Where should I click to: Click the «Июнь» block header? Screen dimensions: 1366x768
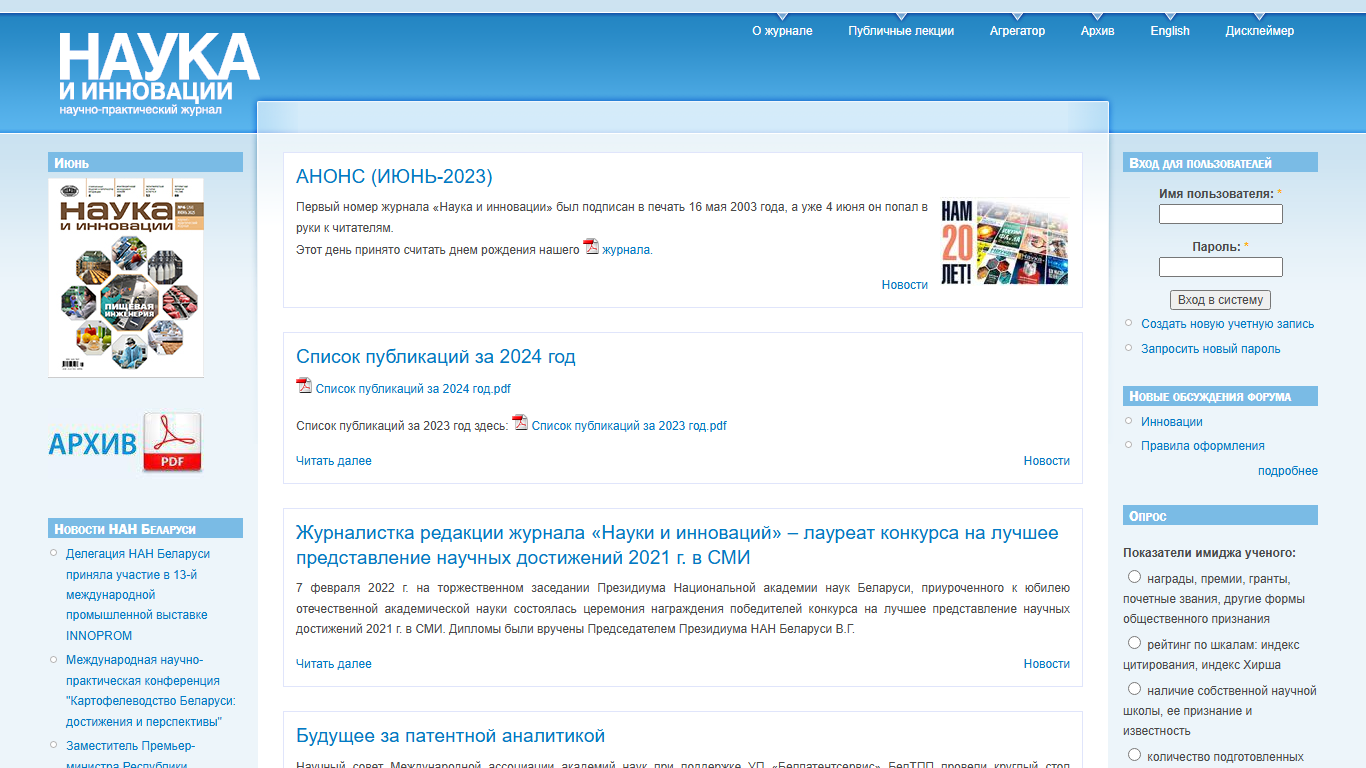[145, 162]
